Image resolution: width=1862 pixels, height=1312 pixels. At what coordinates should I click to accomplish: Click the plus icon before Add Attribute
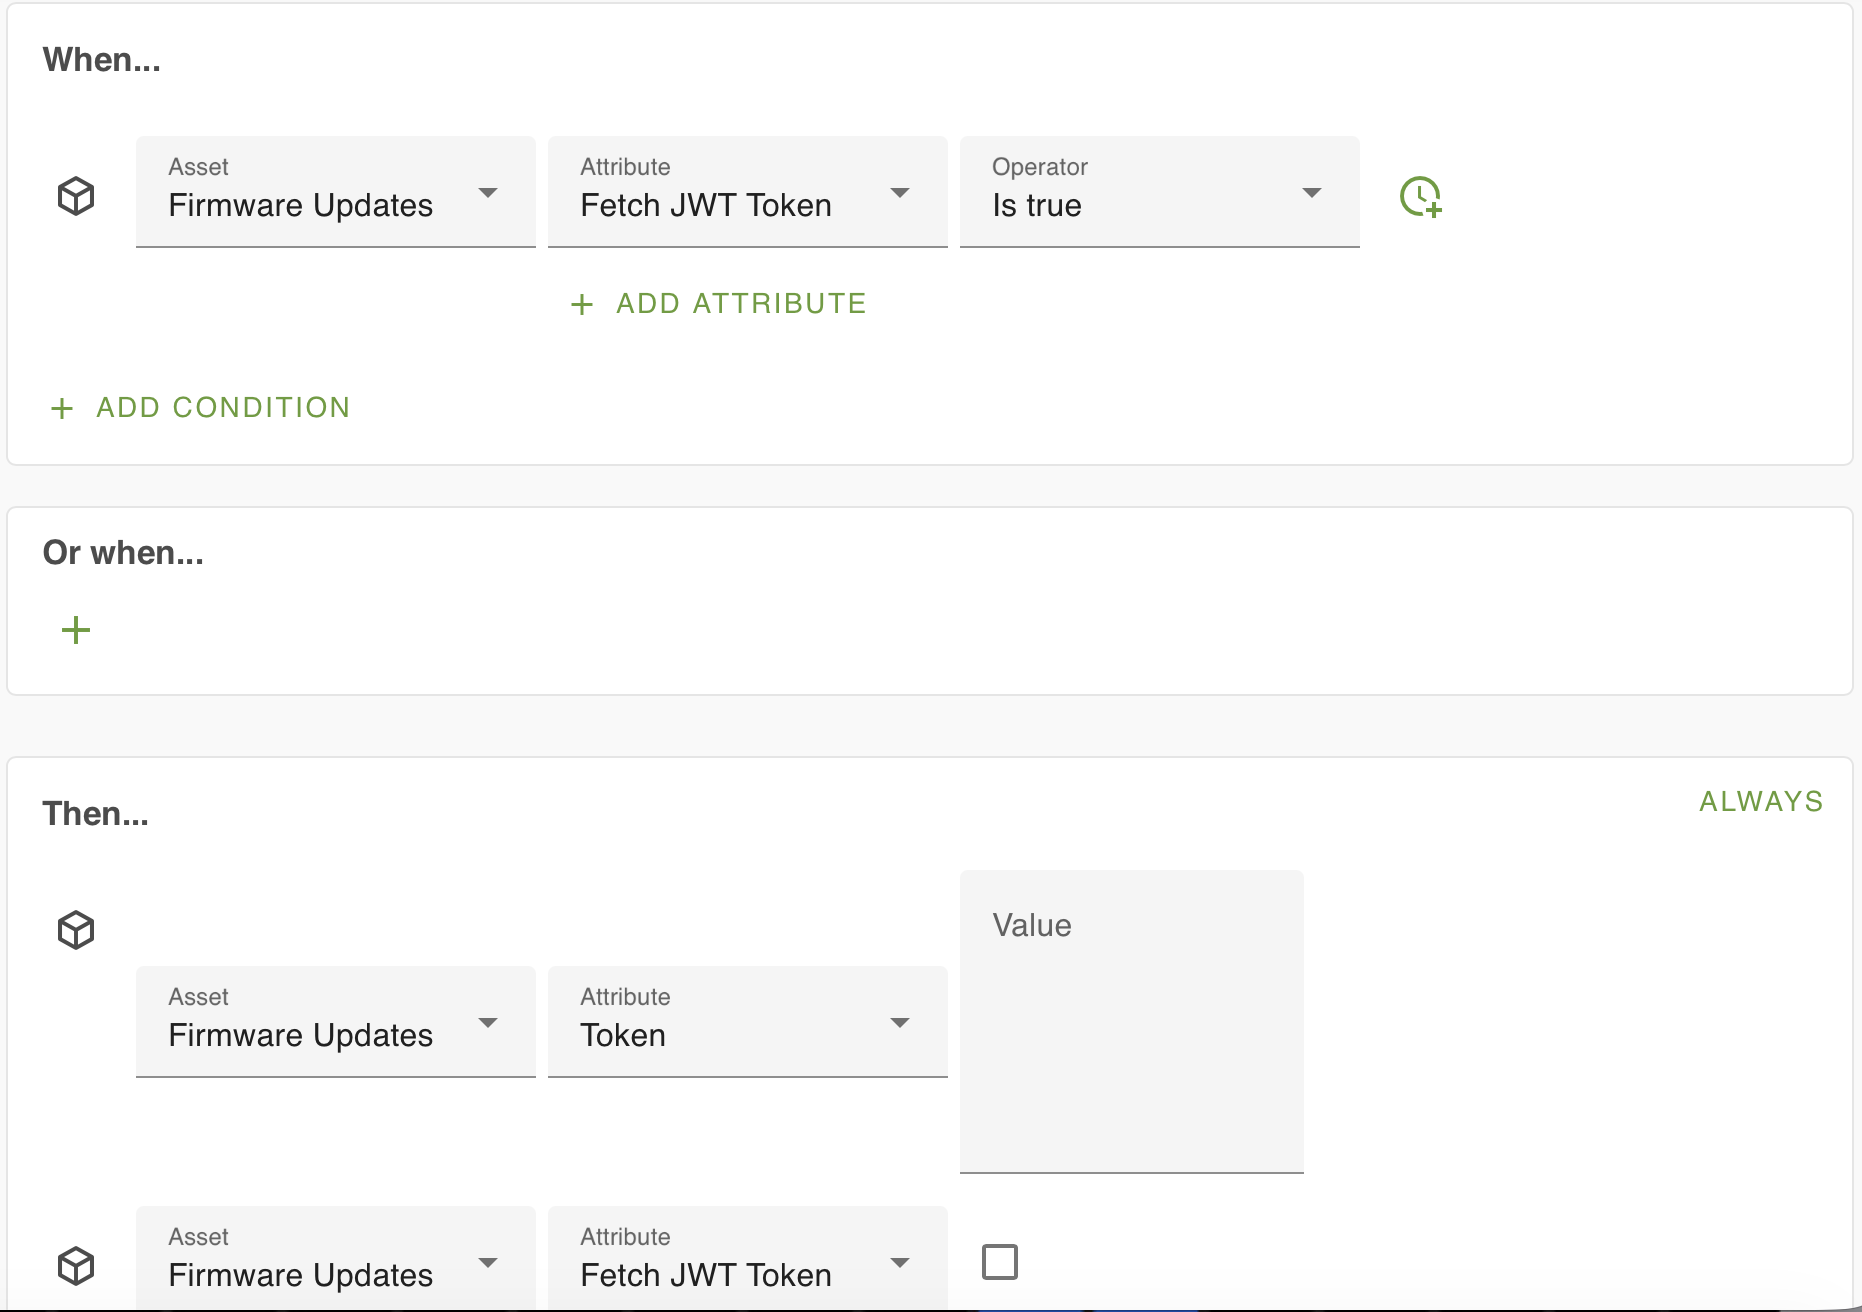click(x=582, y=304)
